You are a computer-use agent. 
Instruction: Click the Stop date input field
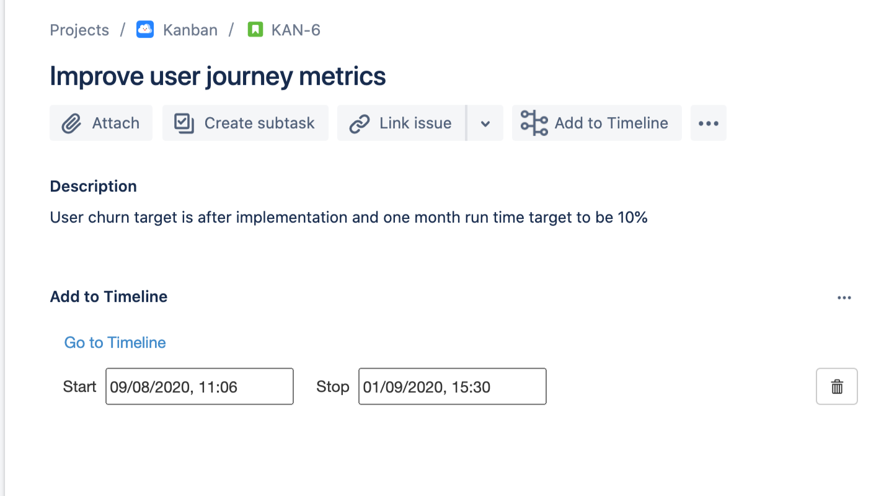coord(452,387)
